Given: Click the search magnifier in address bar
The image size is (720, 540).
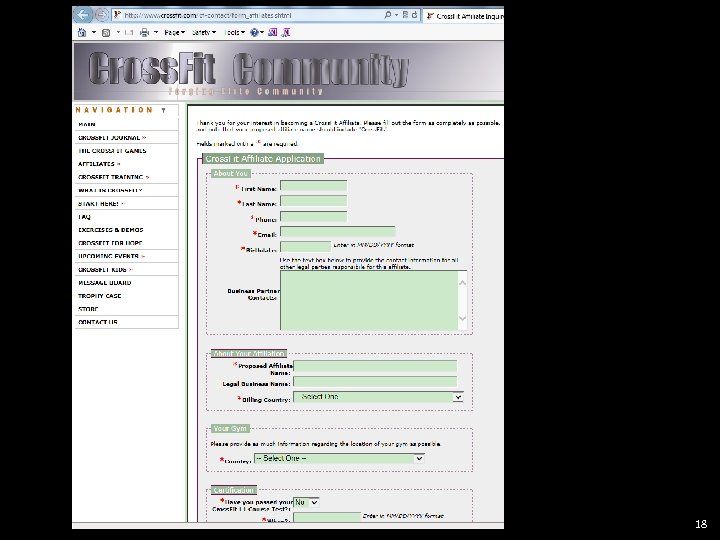Looking at the screenshot, I should coord(388,15).
